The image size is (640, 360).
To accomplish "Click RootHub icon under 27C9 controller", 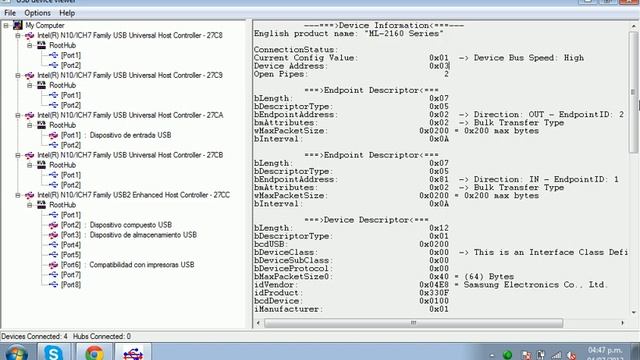I will [41, 85].
